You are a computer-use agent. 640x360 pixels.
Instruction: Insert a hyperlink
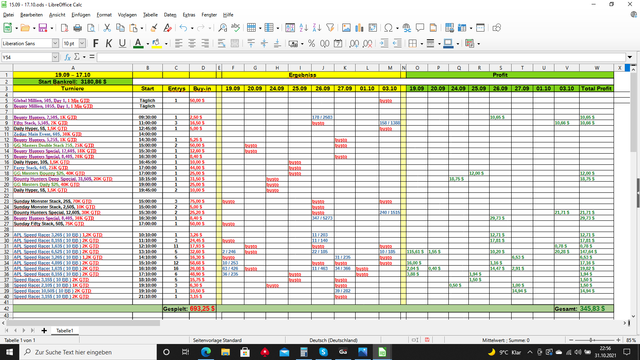(x=407, y=28)
